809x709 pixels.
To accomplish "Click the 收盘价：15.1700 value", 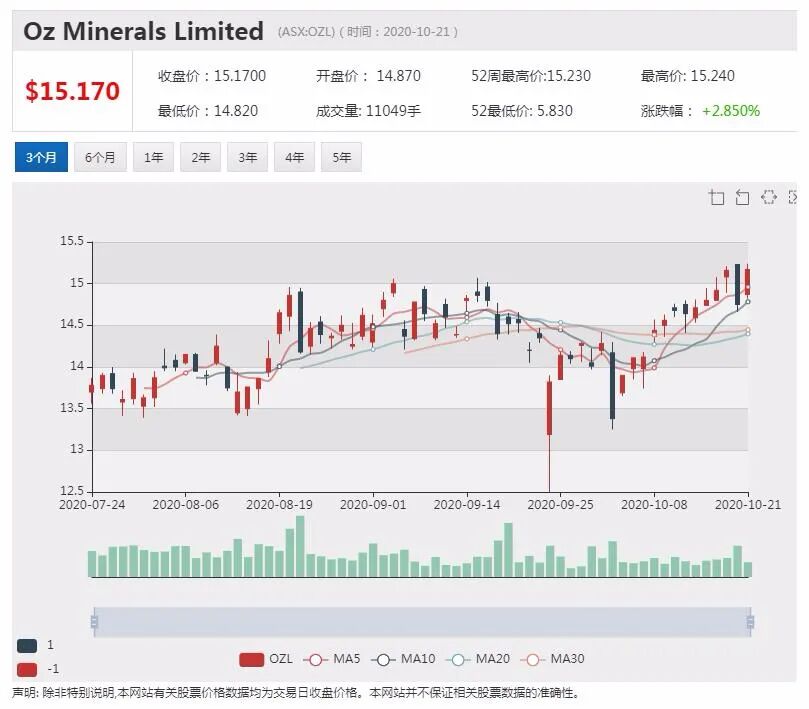I will tap(212, 76).
